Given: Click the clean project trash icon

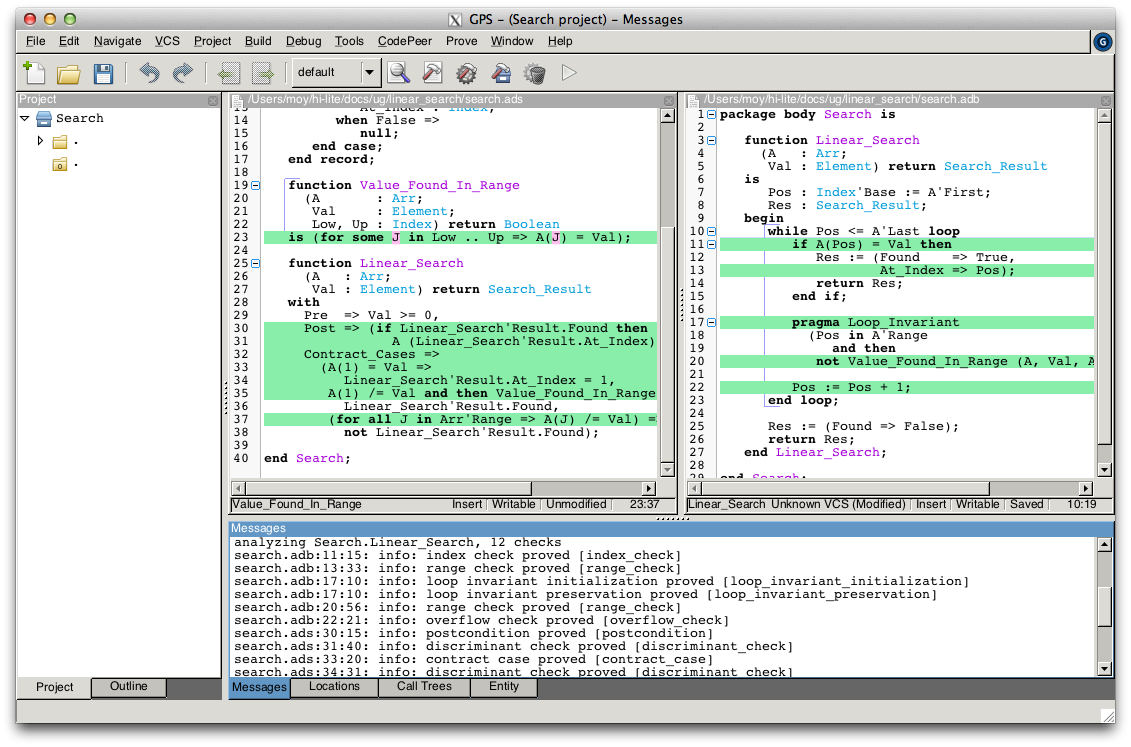Looking at the screenshot, I should click(534, 73).
